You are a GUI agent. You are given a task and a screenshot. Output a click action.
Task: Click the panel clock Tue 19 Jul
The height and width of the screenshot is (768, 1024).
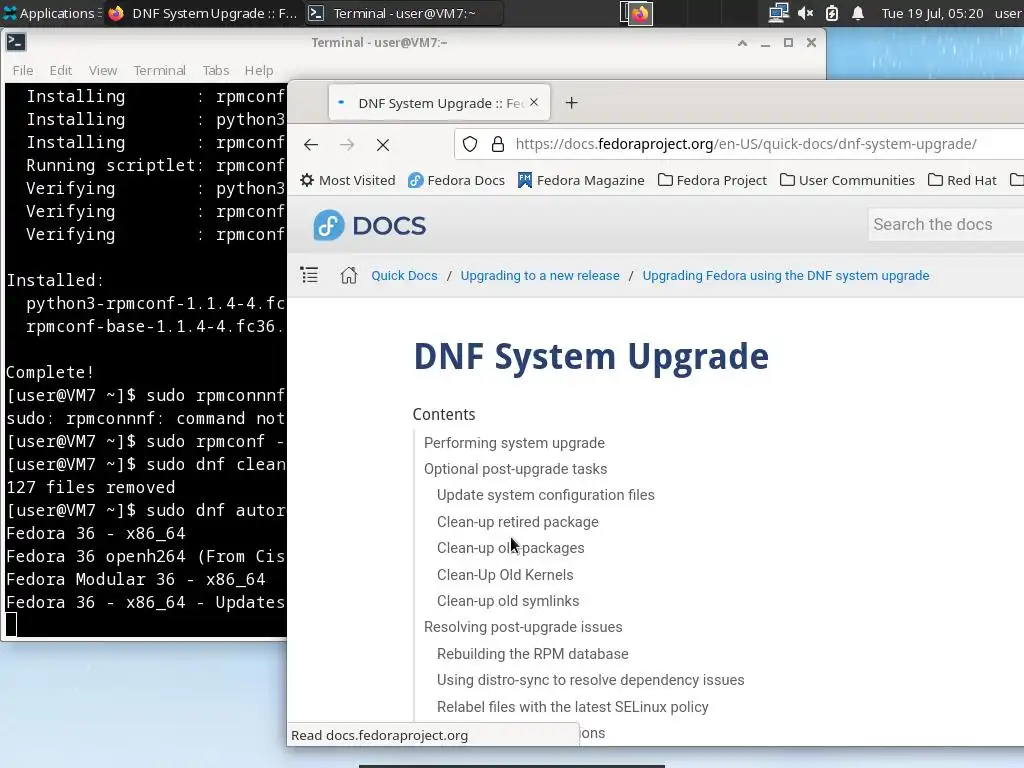932,13
